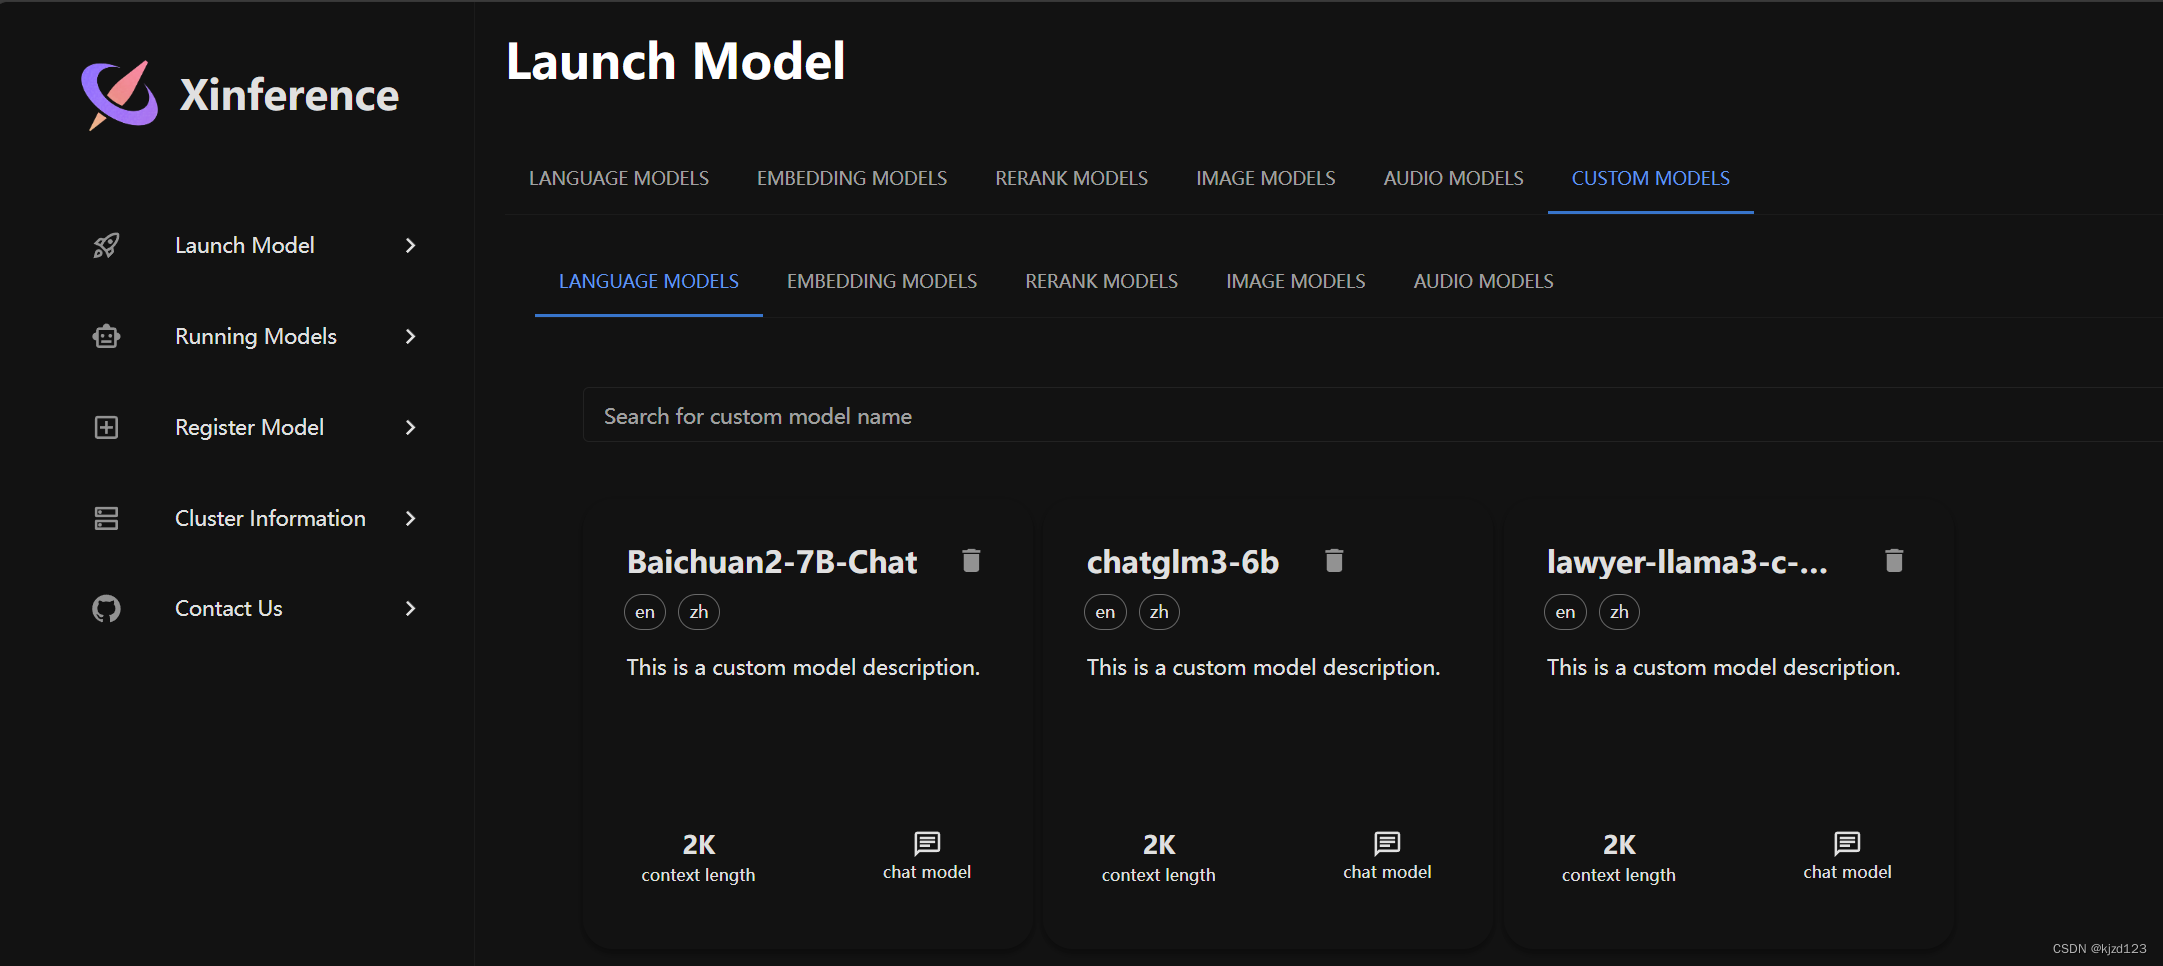Click chat model icon on lawyer-llama3 card

pyautogui.click(x=1847, y=843)
